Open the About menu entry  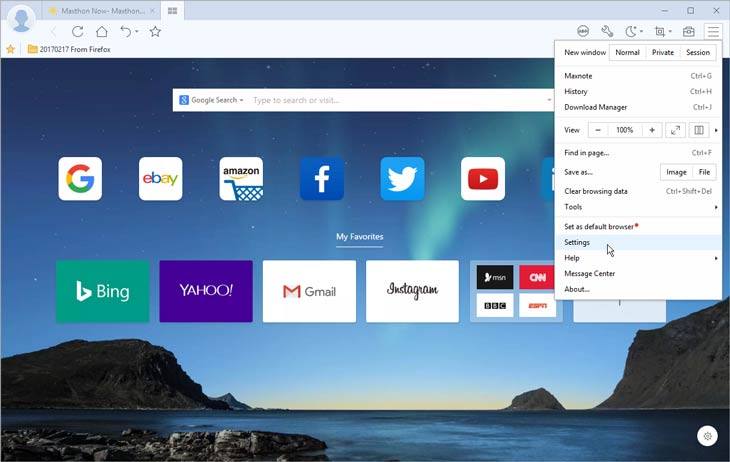point(638,289)
